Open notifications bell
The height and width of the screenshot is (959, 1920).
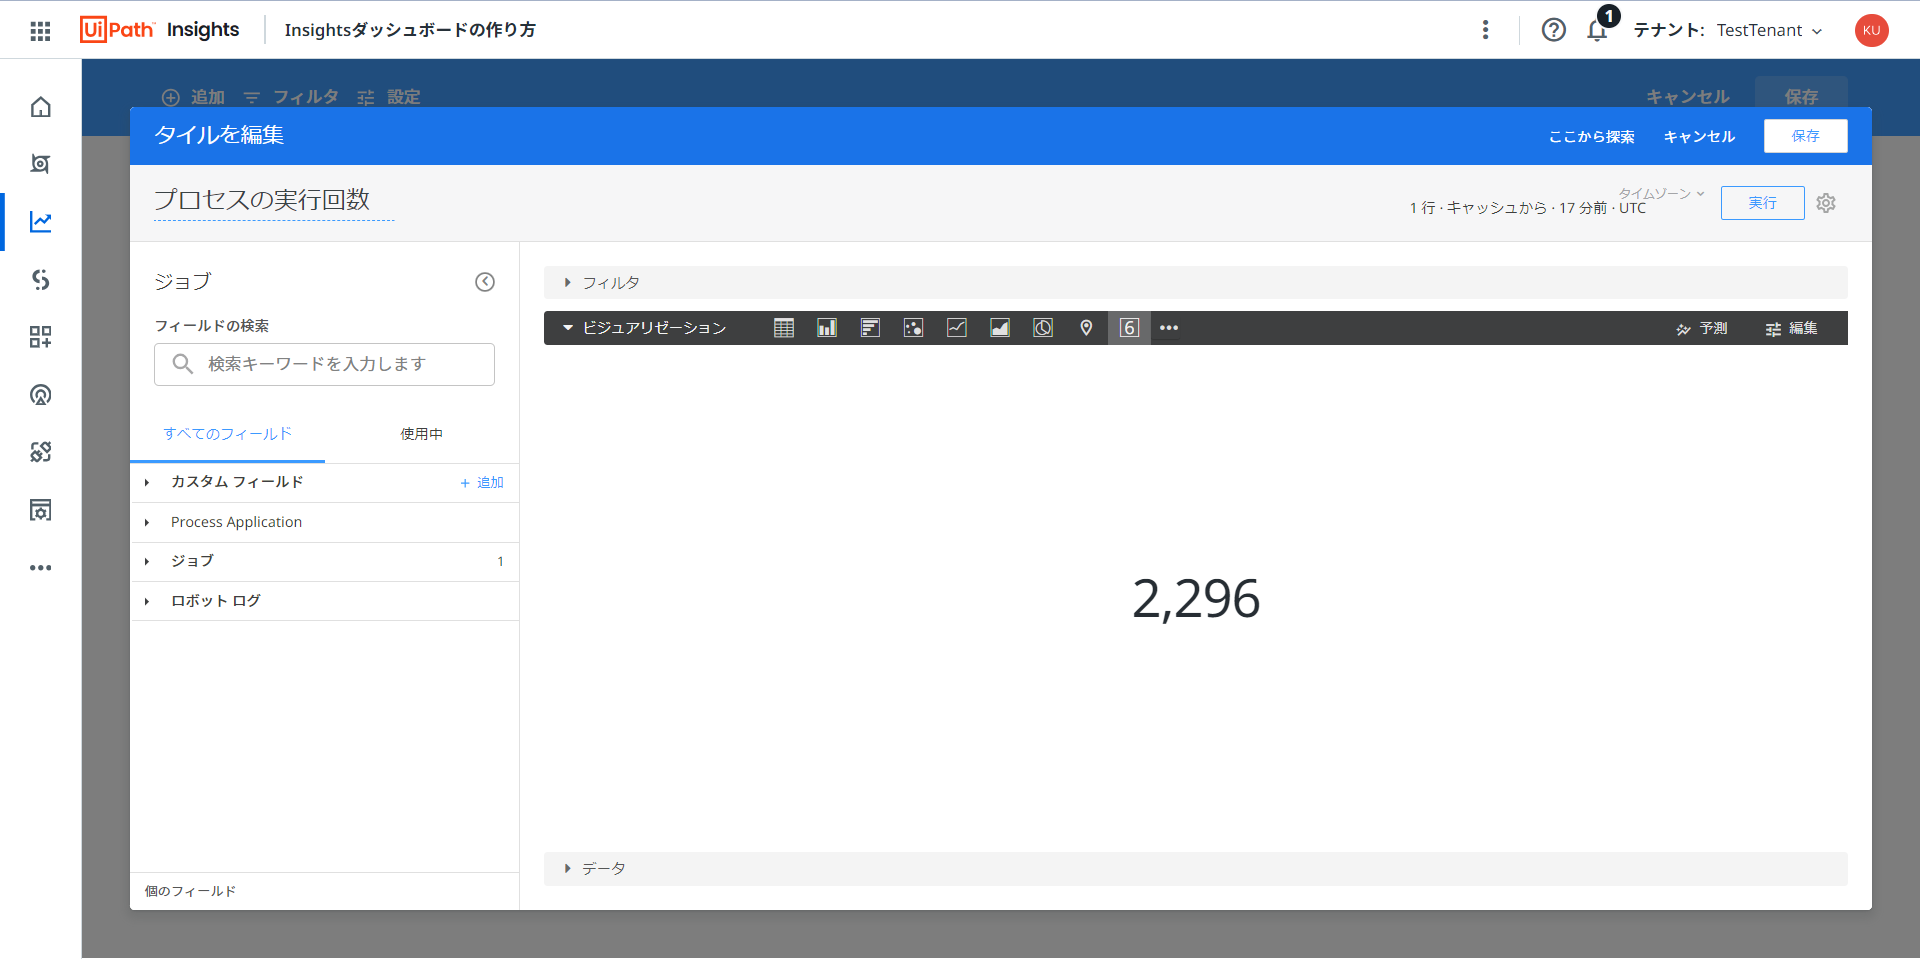(1597, 31)
